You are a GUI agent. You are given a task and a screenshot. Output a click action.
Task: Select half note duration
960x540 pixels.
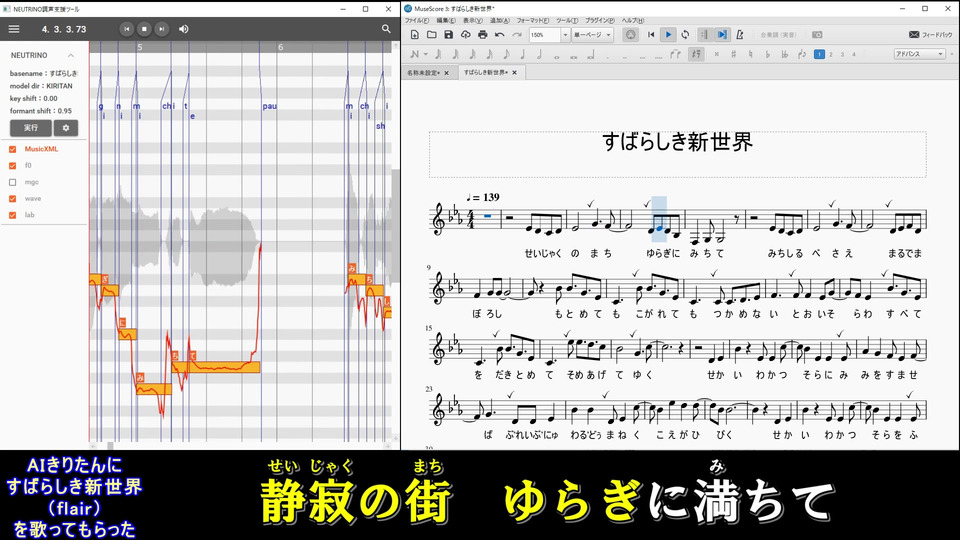point(539,54)
